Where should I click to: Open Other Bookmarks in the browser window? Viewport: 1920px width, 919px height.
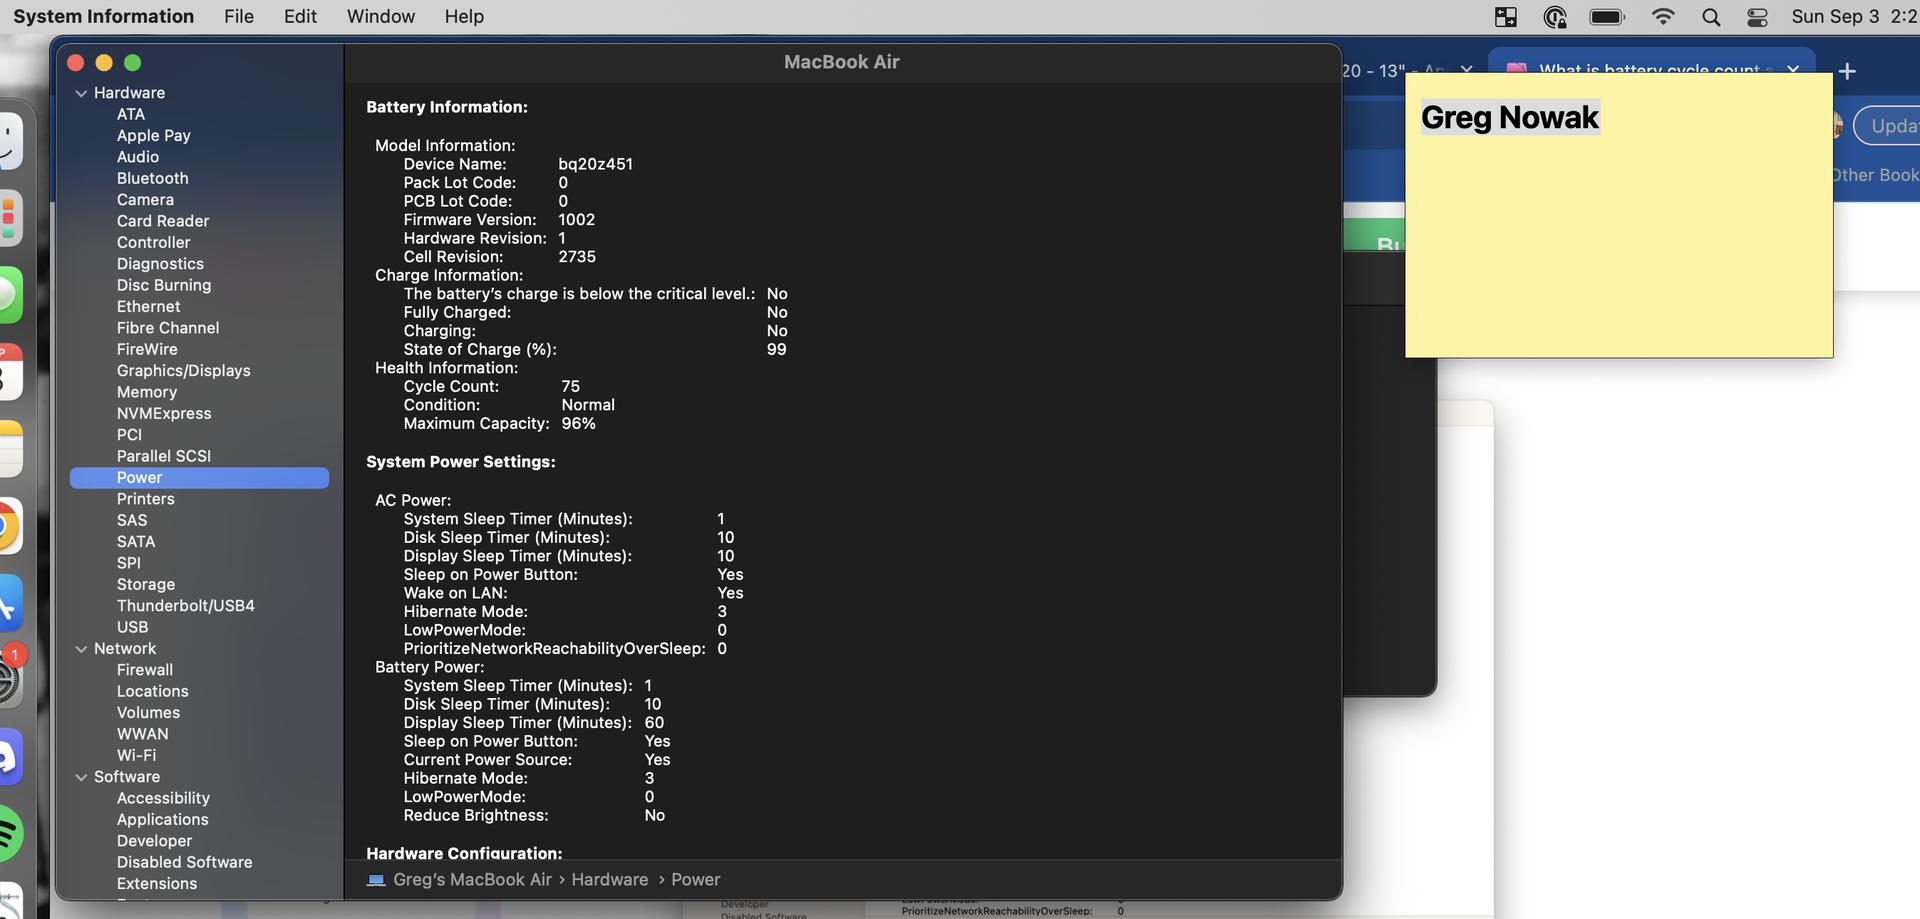click(x=1876, y=175)
